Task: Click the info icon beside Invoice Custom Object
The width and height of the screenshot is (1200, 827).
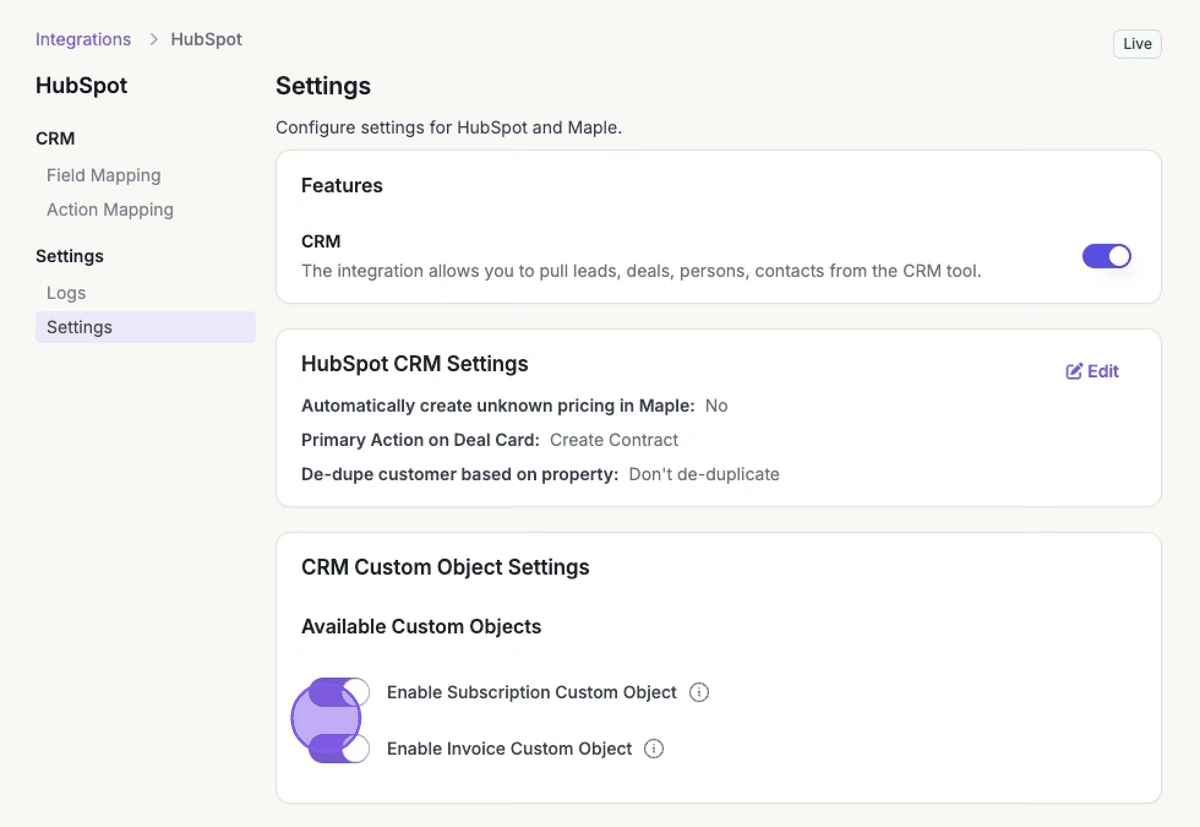Action: (654, 749)
